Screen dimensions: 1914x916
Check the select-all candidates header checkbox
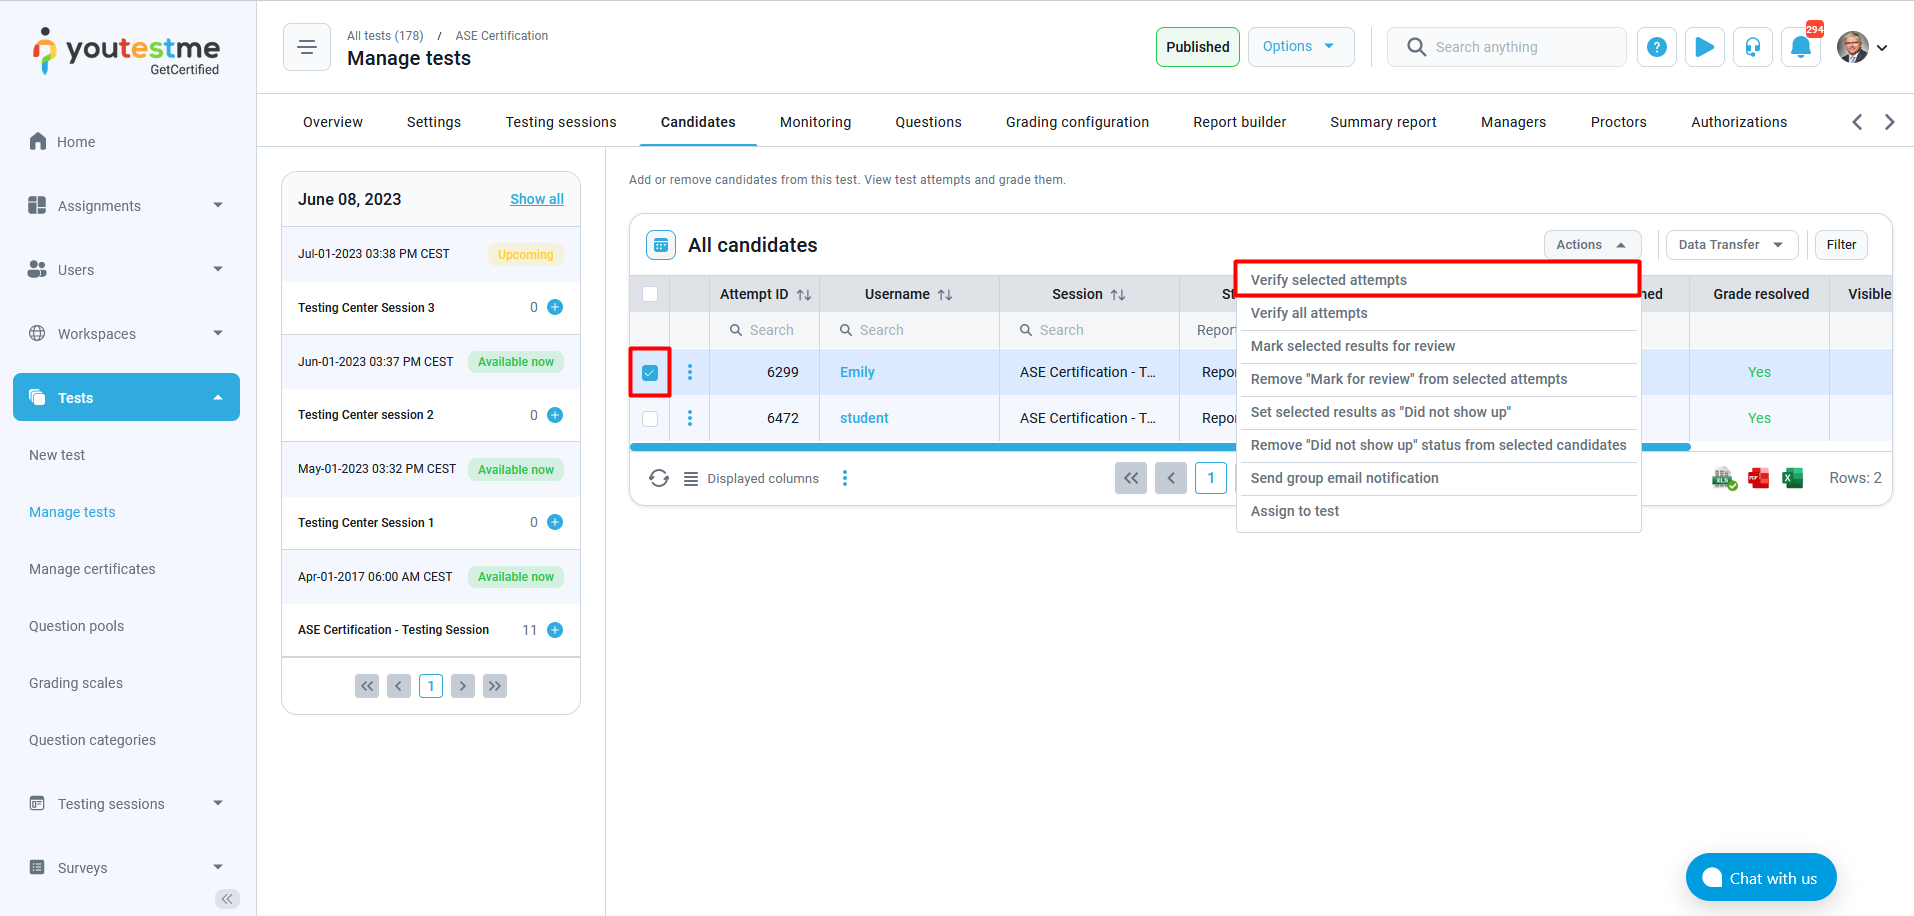click(649, 294)
